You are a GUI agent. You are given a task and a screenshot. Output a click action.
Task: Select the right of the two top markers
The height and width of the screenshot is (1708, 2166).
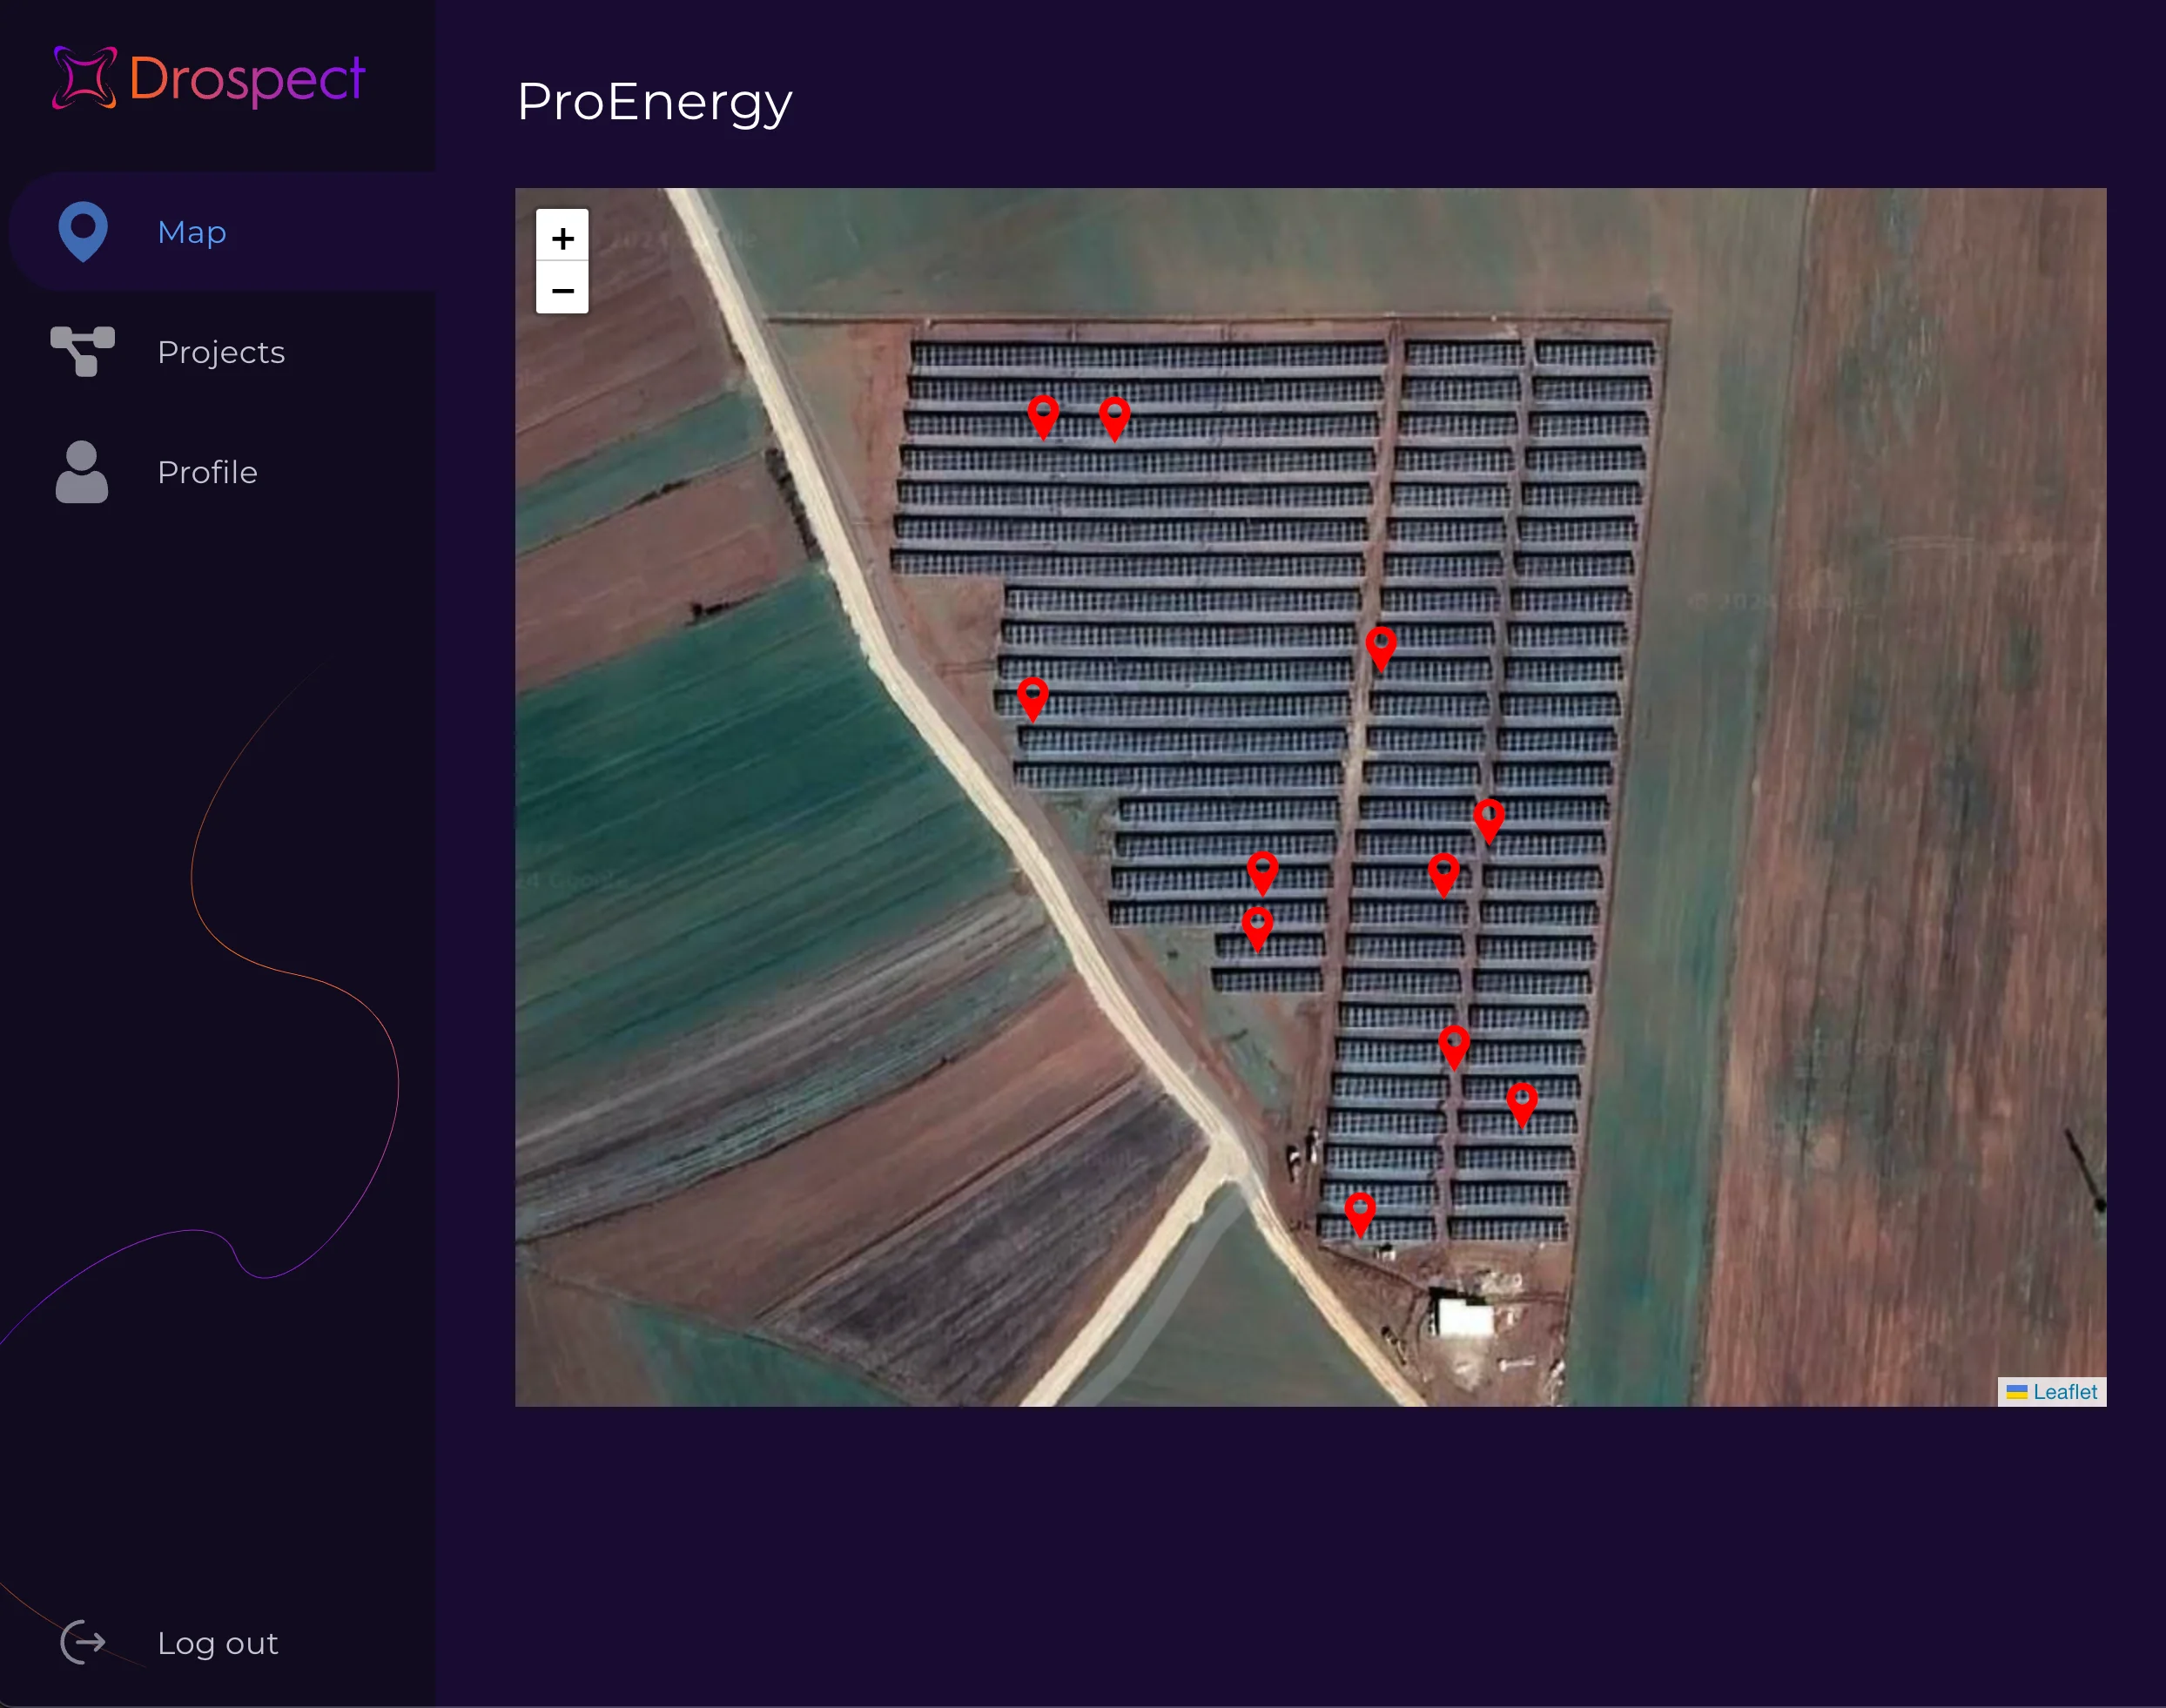coord(1115,418)
